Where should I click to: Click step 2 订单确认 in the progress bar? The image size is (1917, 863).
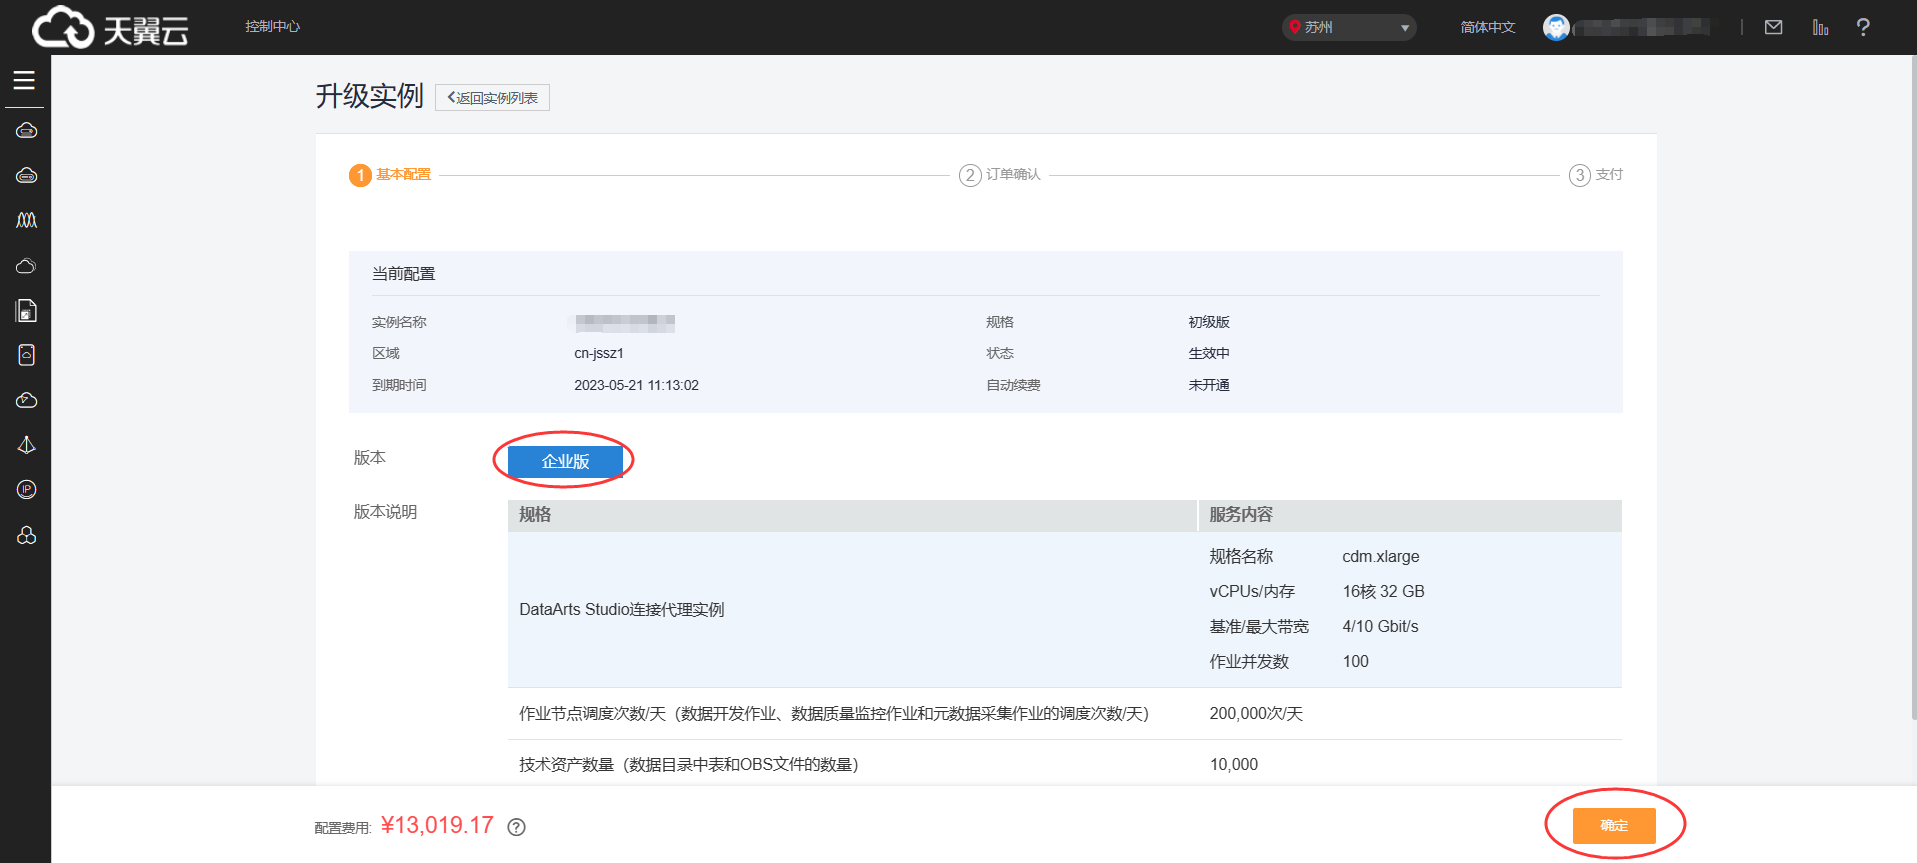[x=1000, y=175]
